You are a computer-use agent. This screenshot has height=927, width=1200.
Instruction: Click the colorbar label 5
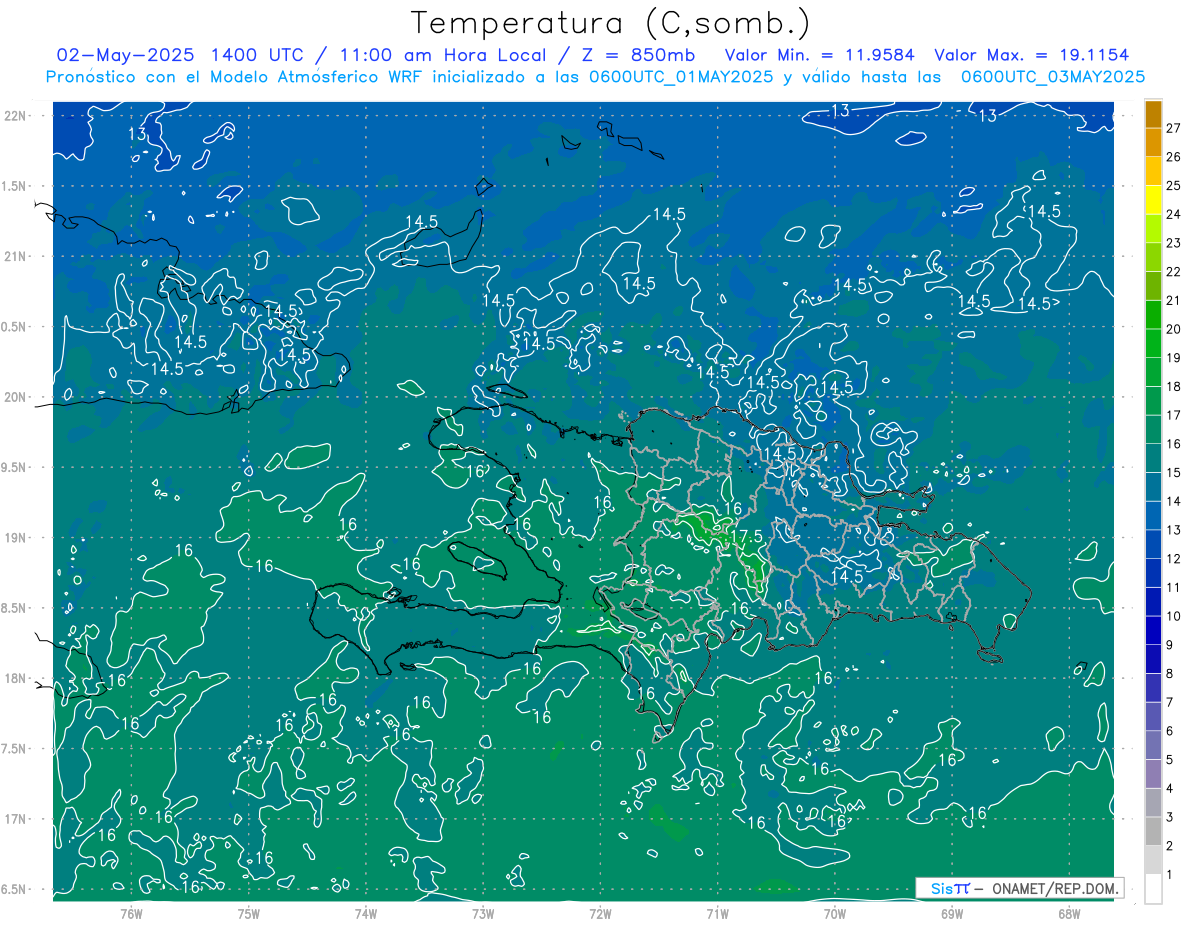coord(1170,760)
